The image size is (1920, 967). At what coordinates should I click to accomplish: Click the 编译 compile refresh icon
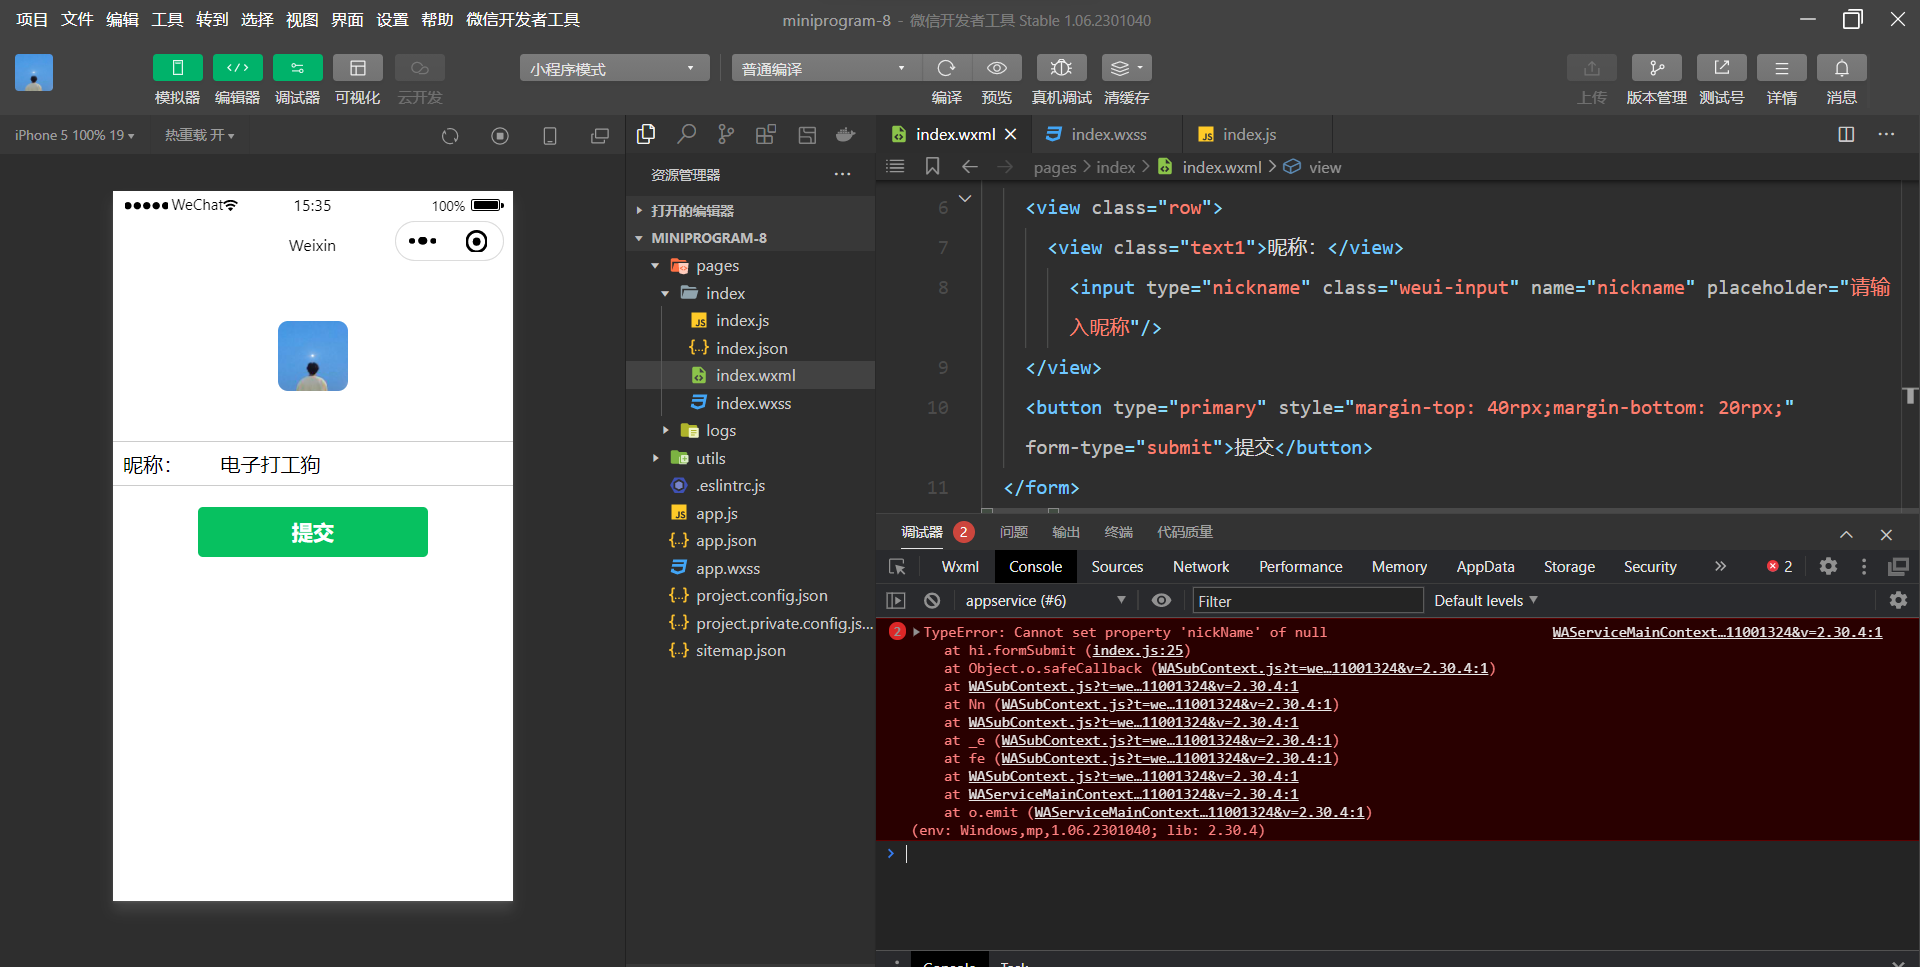pyautogui.click(x=946, y=68)
